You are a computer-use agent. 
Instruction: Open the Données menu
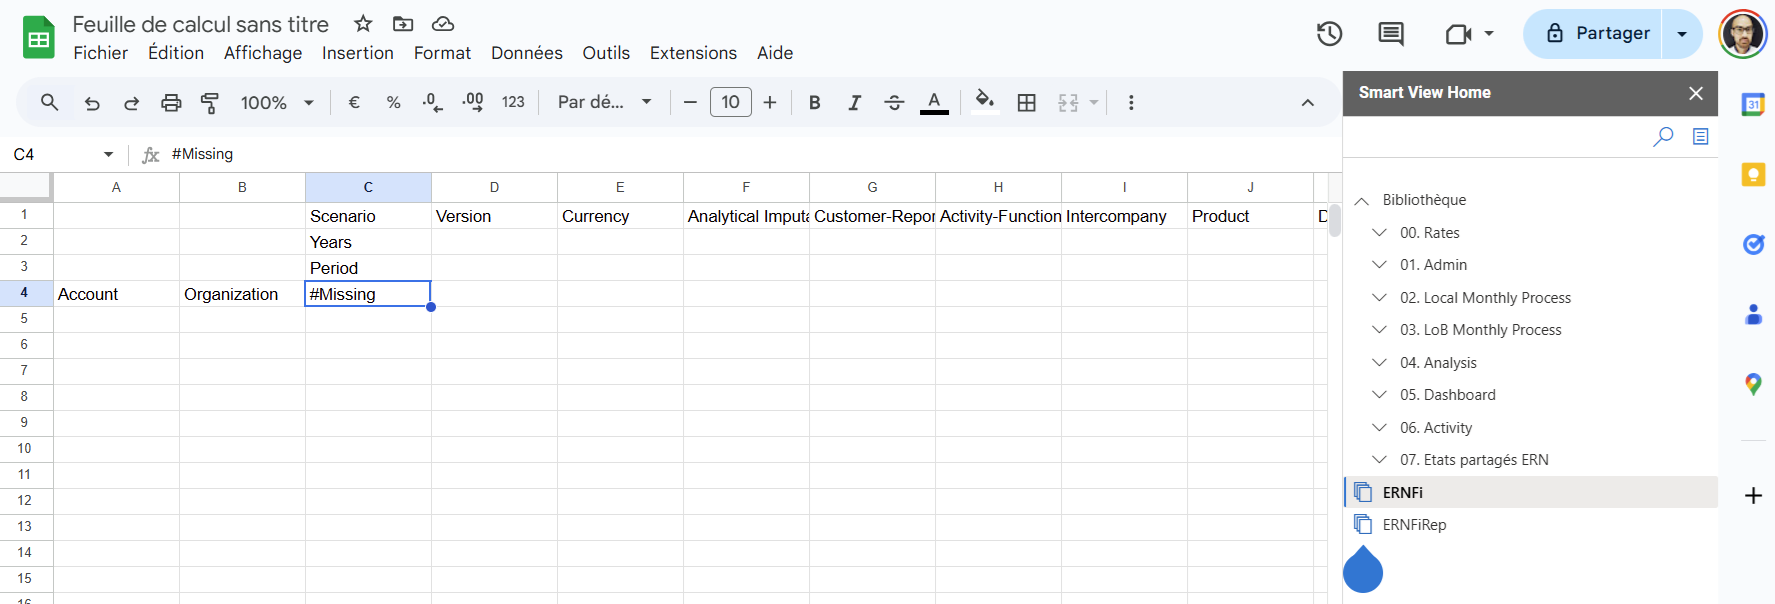pos(527,53)
